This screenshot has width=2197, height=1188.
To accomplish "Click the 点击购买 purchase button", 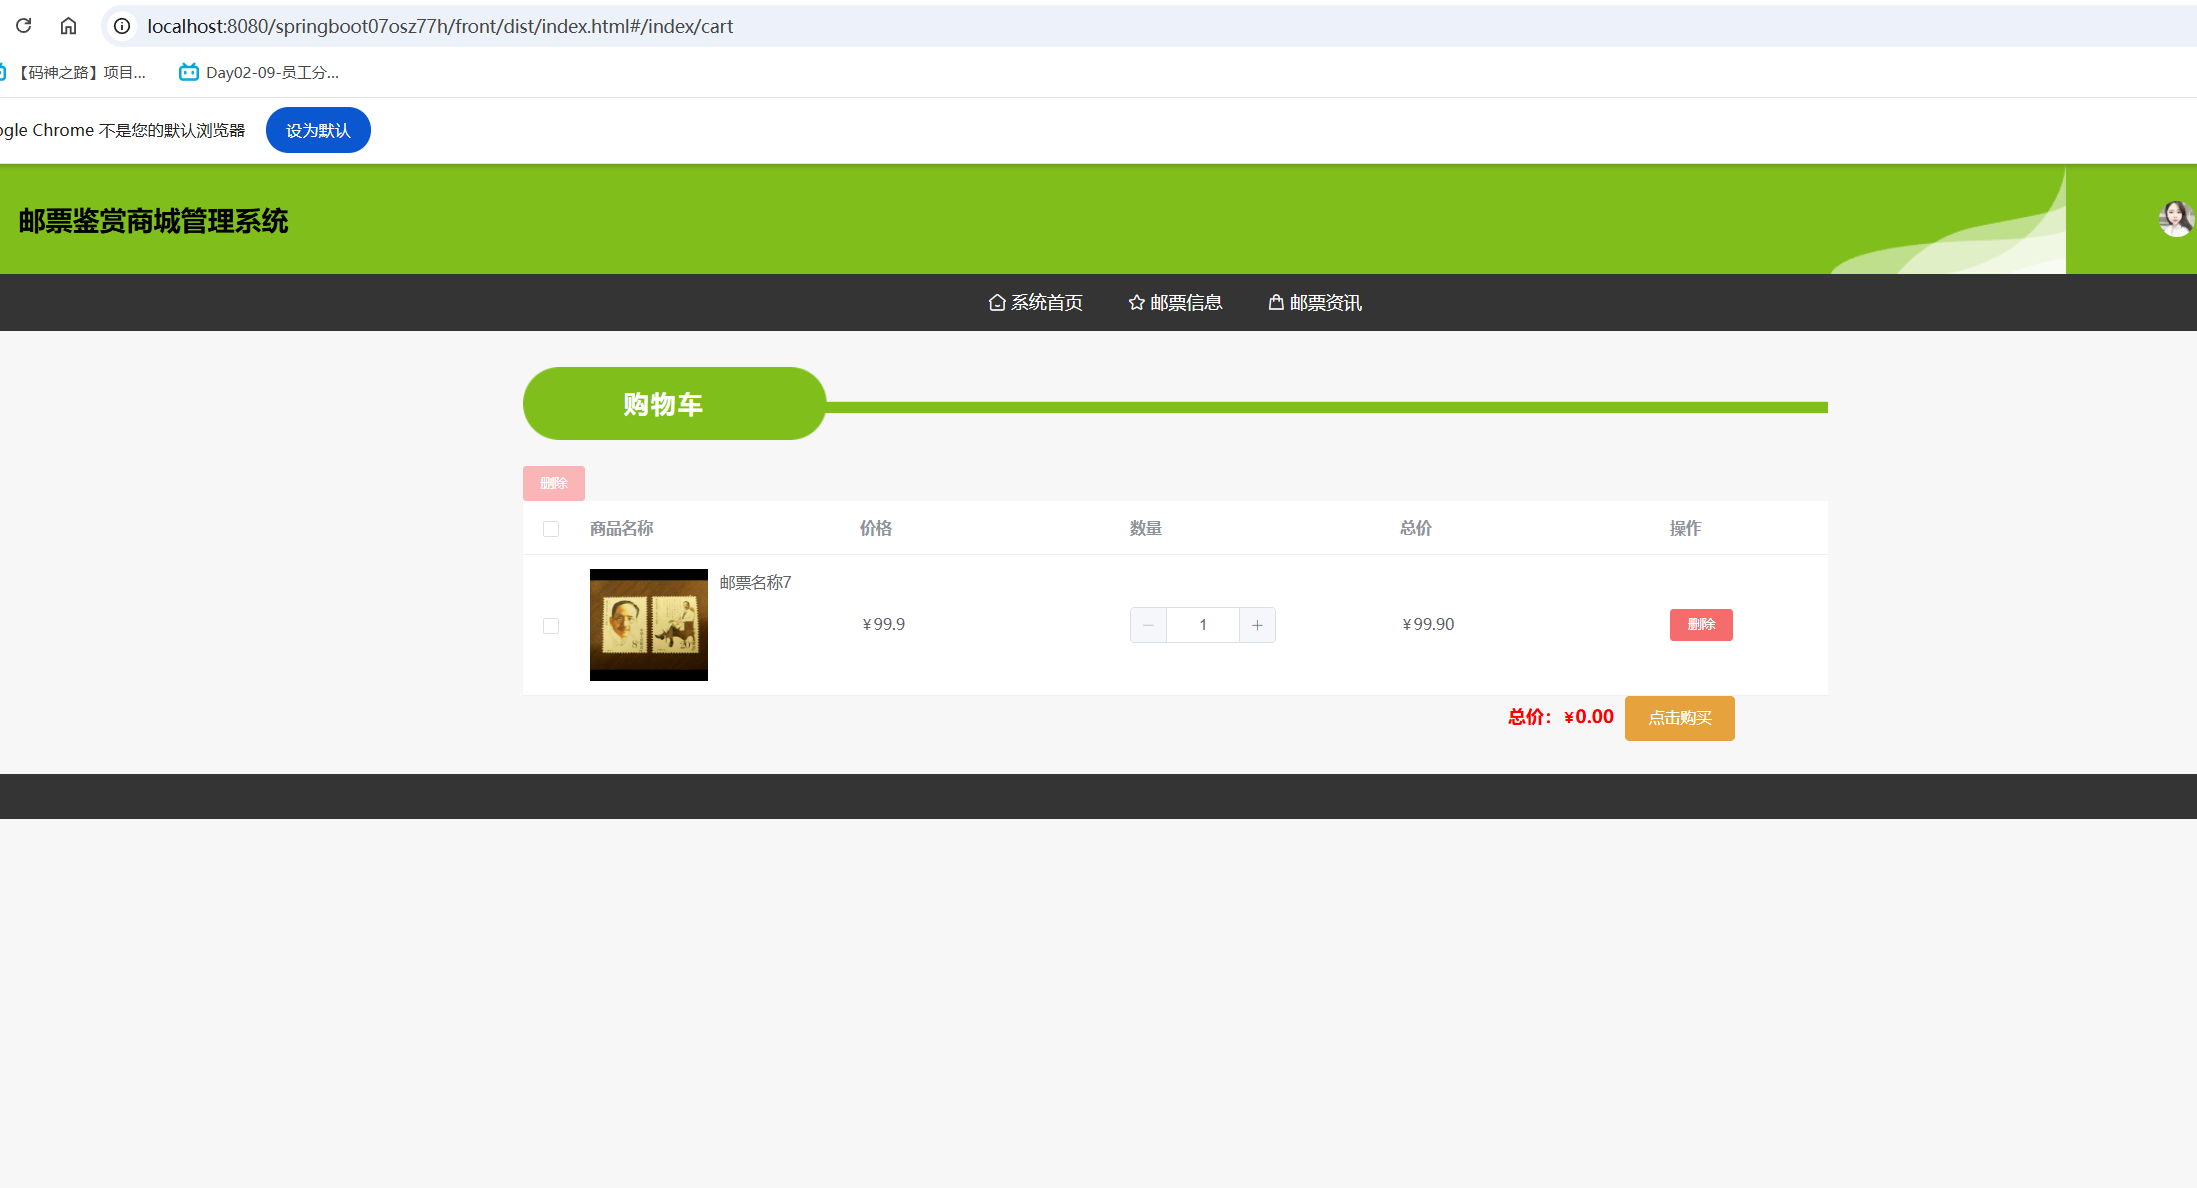I will pyautogui.click(x=1679, y=718).
